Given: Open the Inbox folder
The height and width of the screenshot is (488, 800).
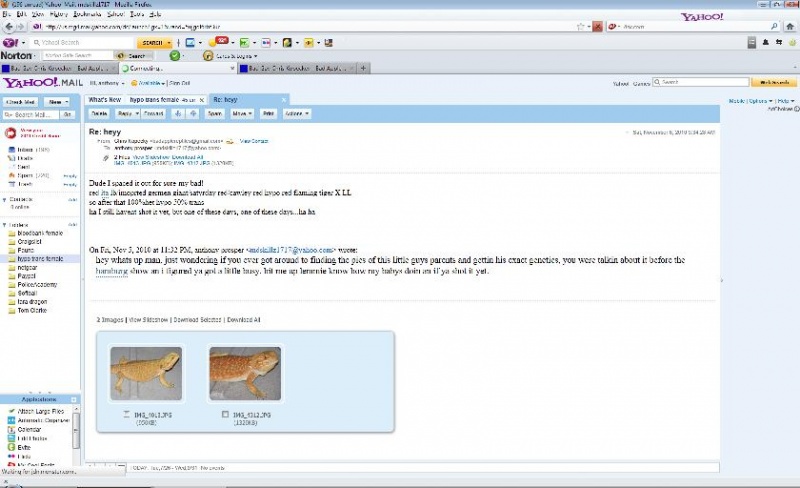Looking at the screenshot, I should (24, 150).
